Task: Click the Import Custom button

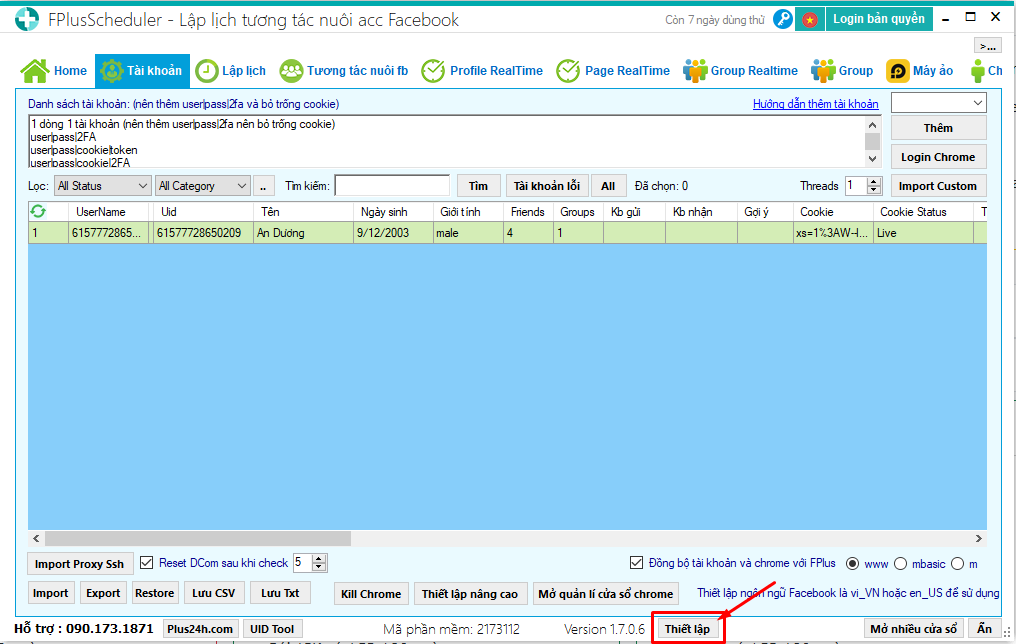Action: [938, 186]
